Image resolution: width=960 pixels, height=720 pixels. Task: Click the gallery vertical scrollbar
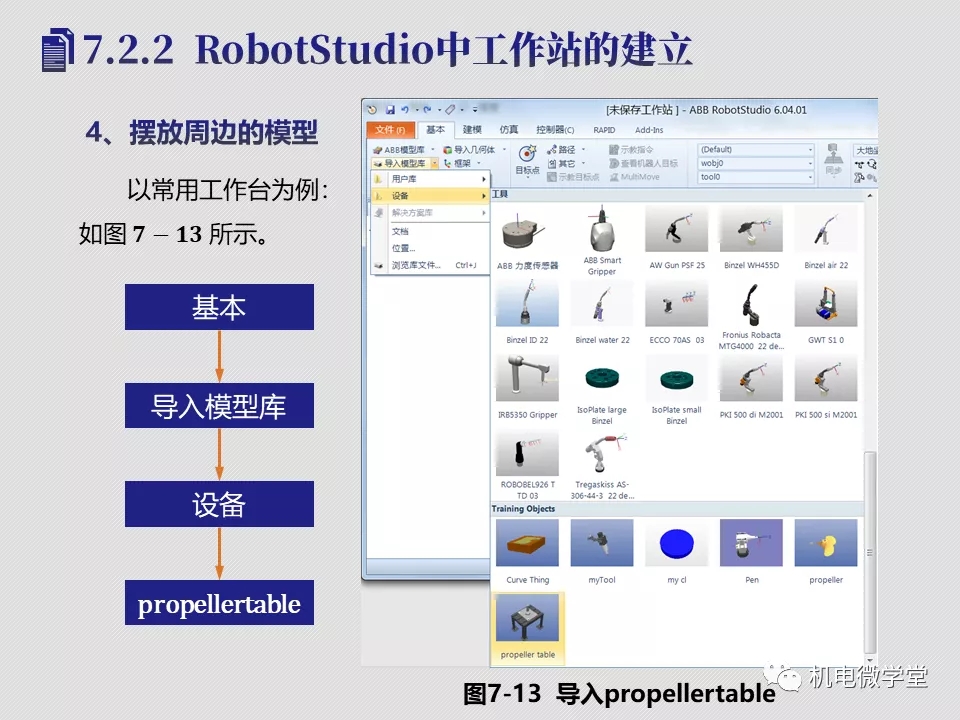tap(869, 553)
